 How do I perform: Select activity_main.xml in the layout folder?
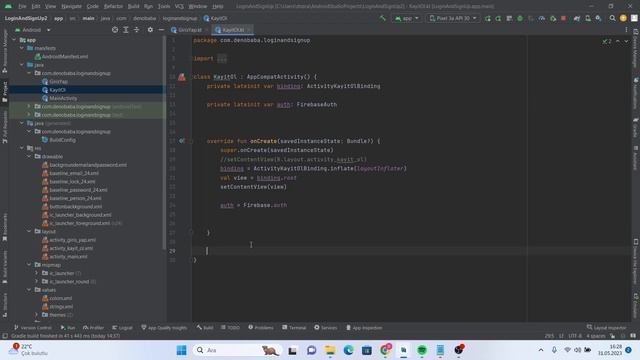tap(64, 257)
